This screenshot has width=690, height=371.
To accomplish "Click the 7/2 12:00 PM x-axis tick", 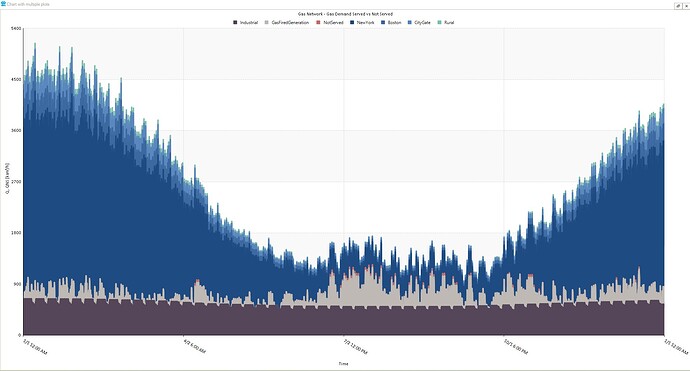I will point(355,346).
